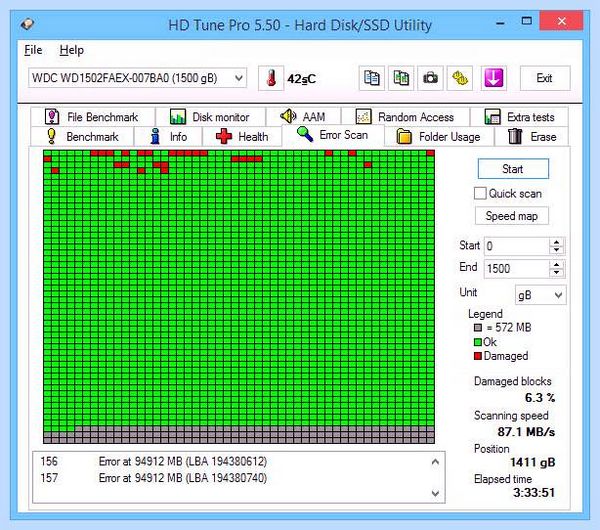Maximize the HD Tune Pro window
600x530 pixels.
click(527, 21)
